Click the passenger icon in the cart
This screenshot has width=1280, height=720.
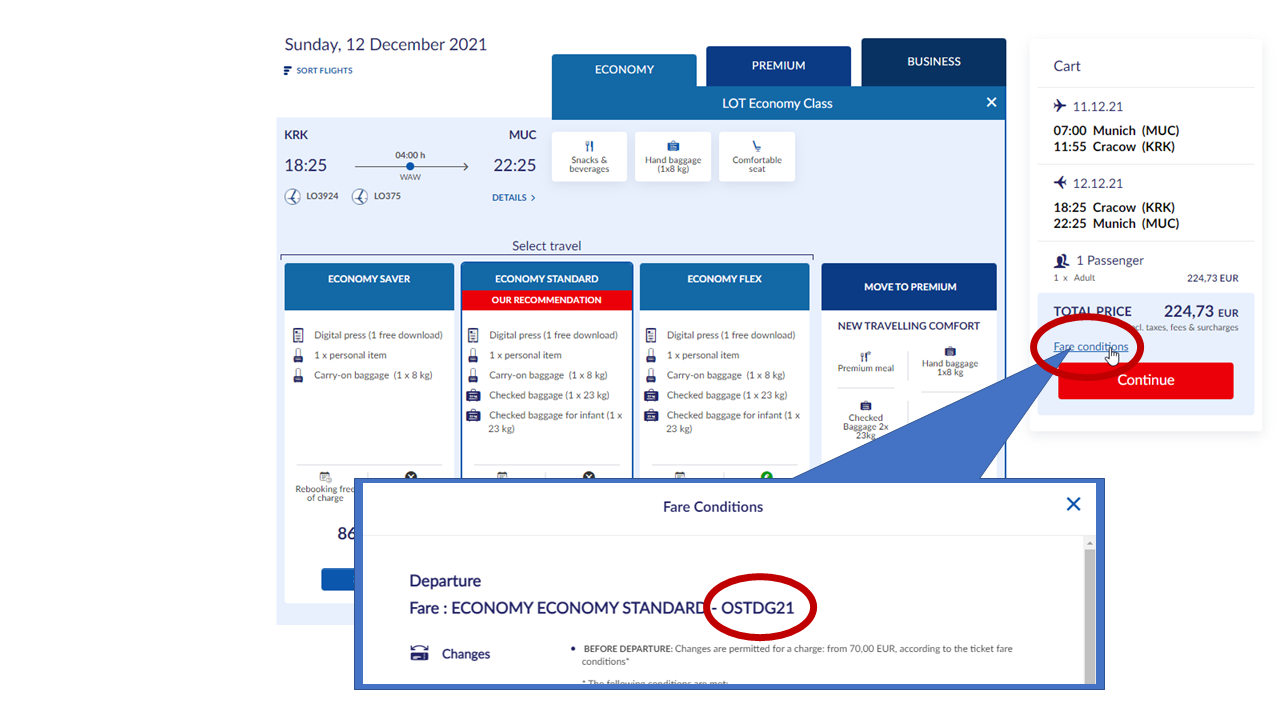1063,261
